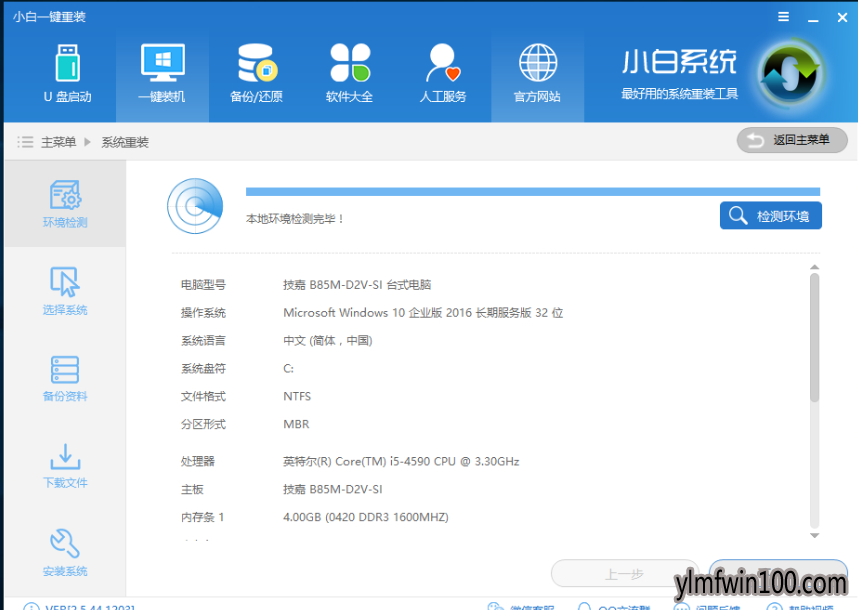
Task: Click 返回主菜单 button
Action: pyautogui.click(x=792, y=140)
